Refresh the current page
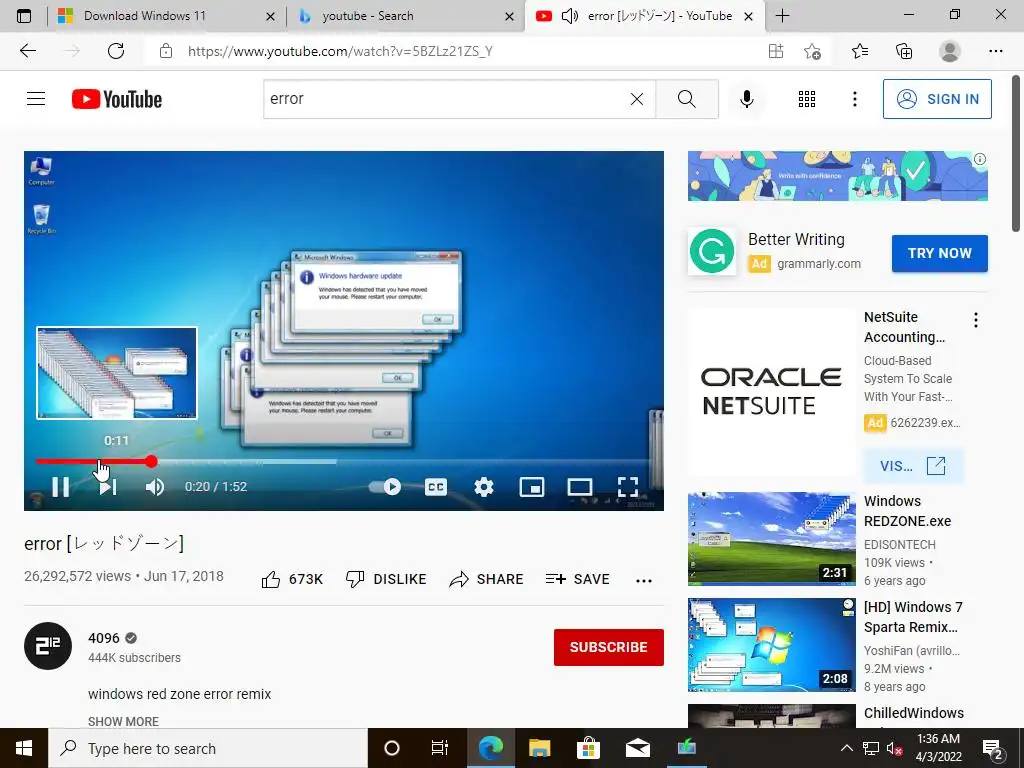The width and height of the screenshot is (1024, 768). (116, 51)
